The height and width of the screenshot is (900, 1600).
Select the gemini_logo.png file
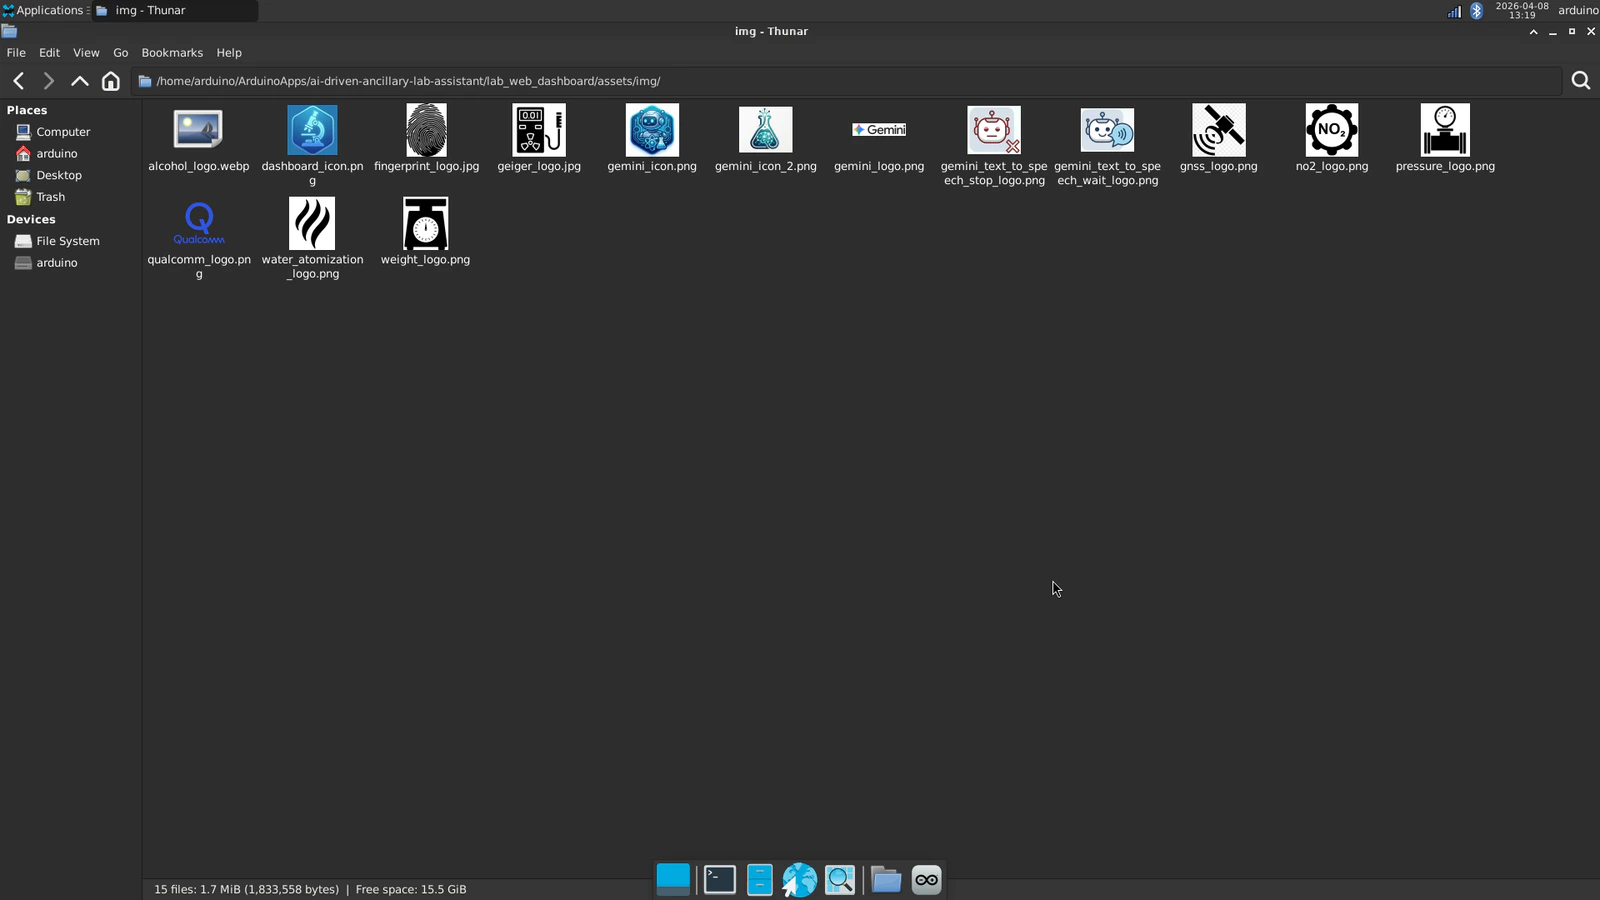coord(879,130)
